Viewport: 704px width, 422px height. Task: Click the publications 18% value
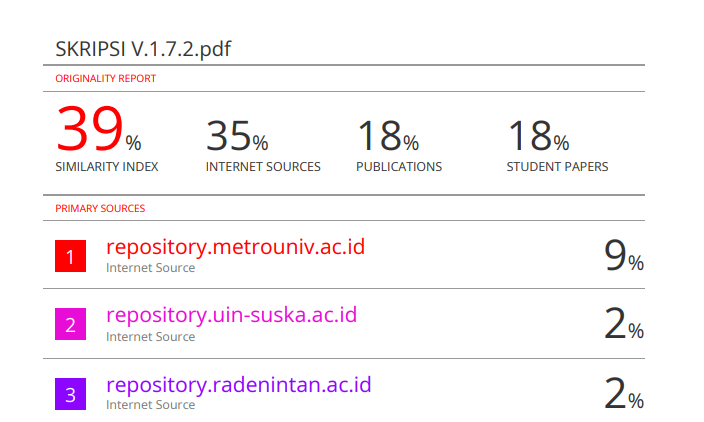[x=387, y=136]
